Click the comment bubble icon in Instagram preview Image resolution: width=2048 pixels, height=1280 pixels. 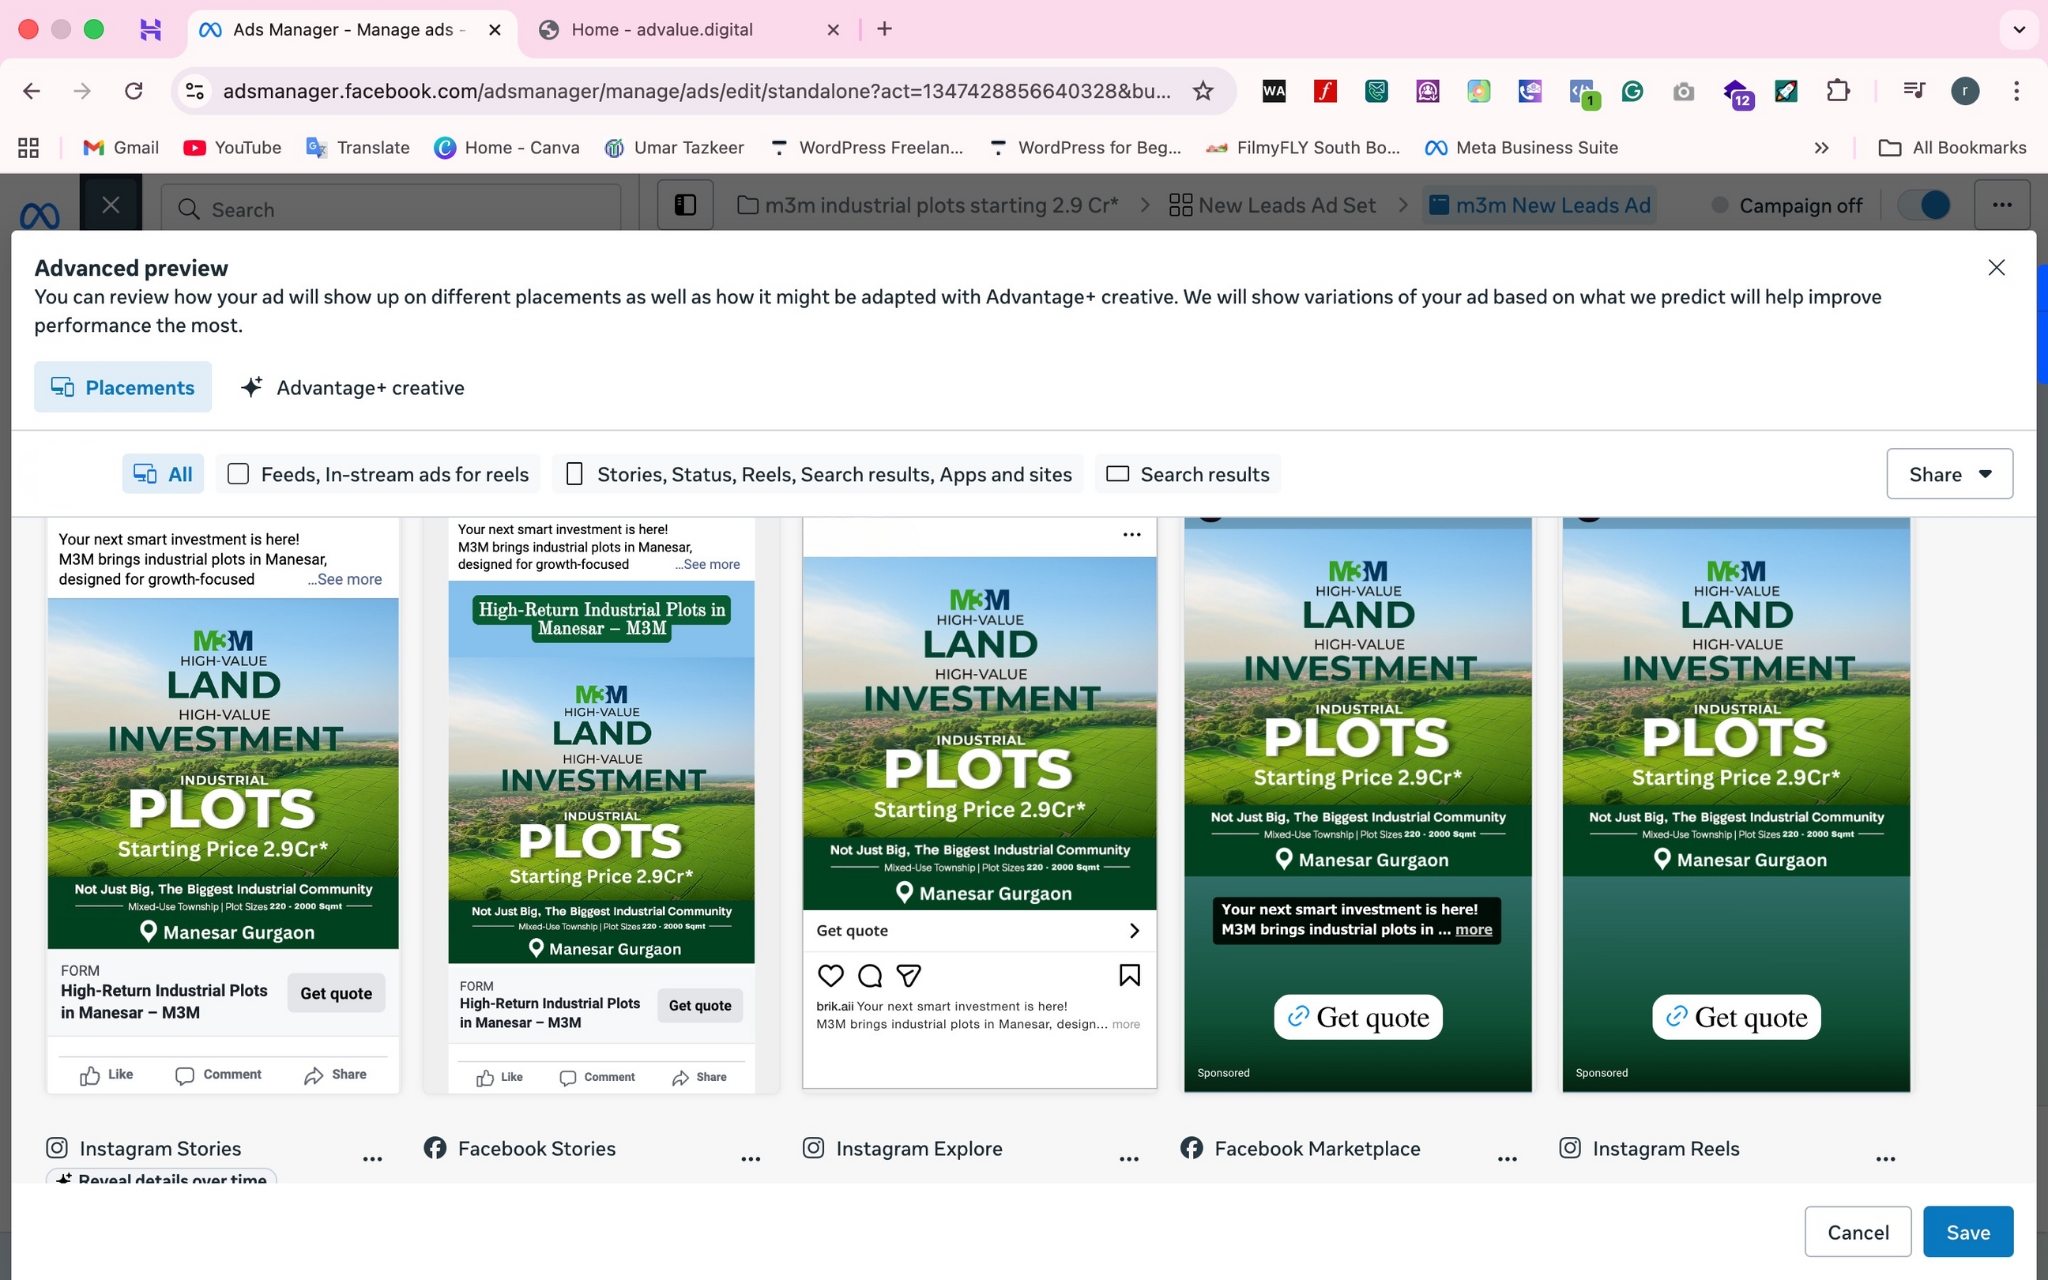[869, 975]
